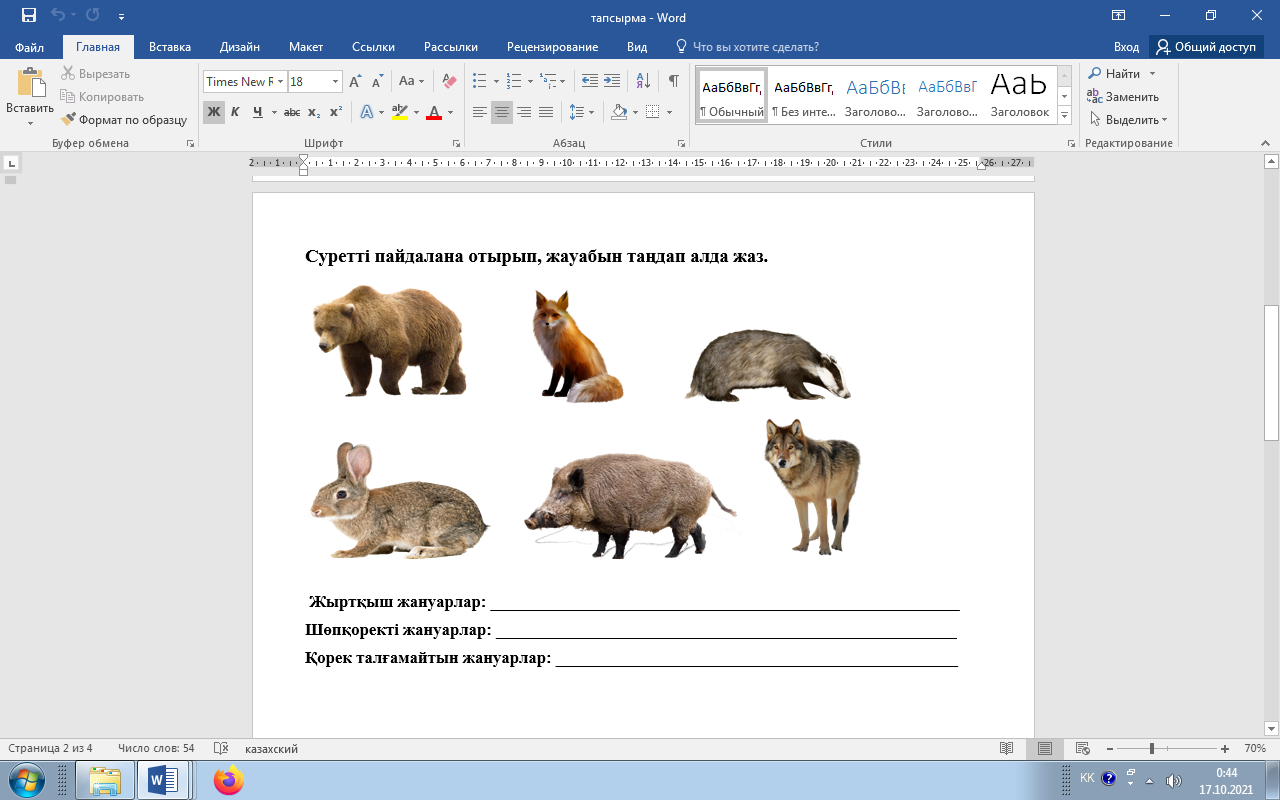
Task: Click the Show paragraph marks icon
Action: coord(673,81)
